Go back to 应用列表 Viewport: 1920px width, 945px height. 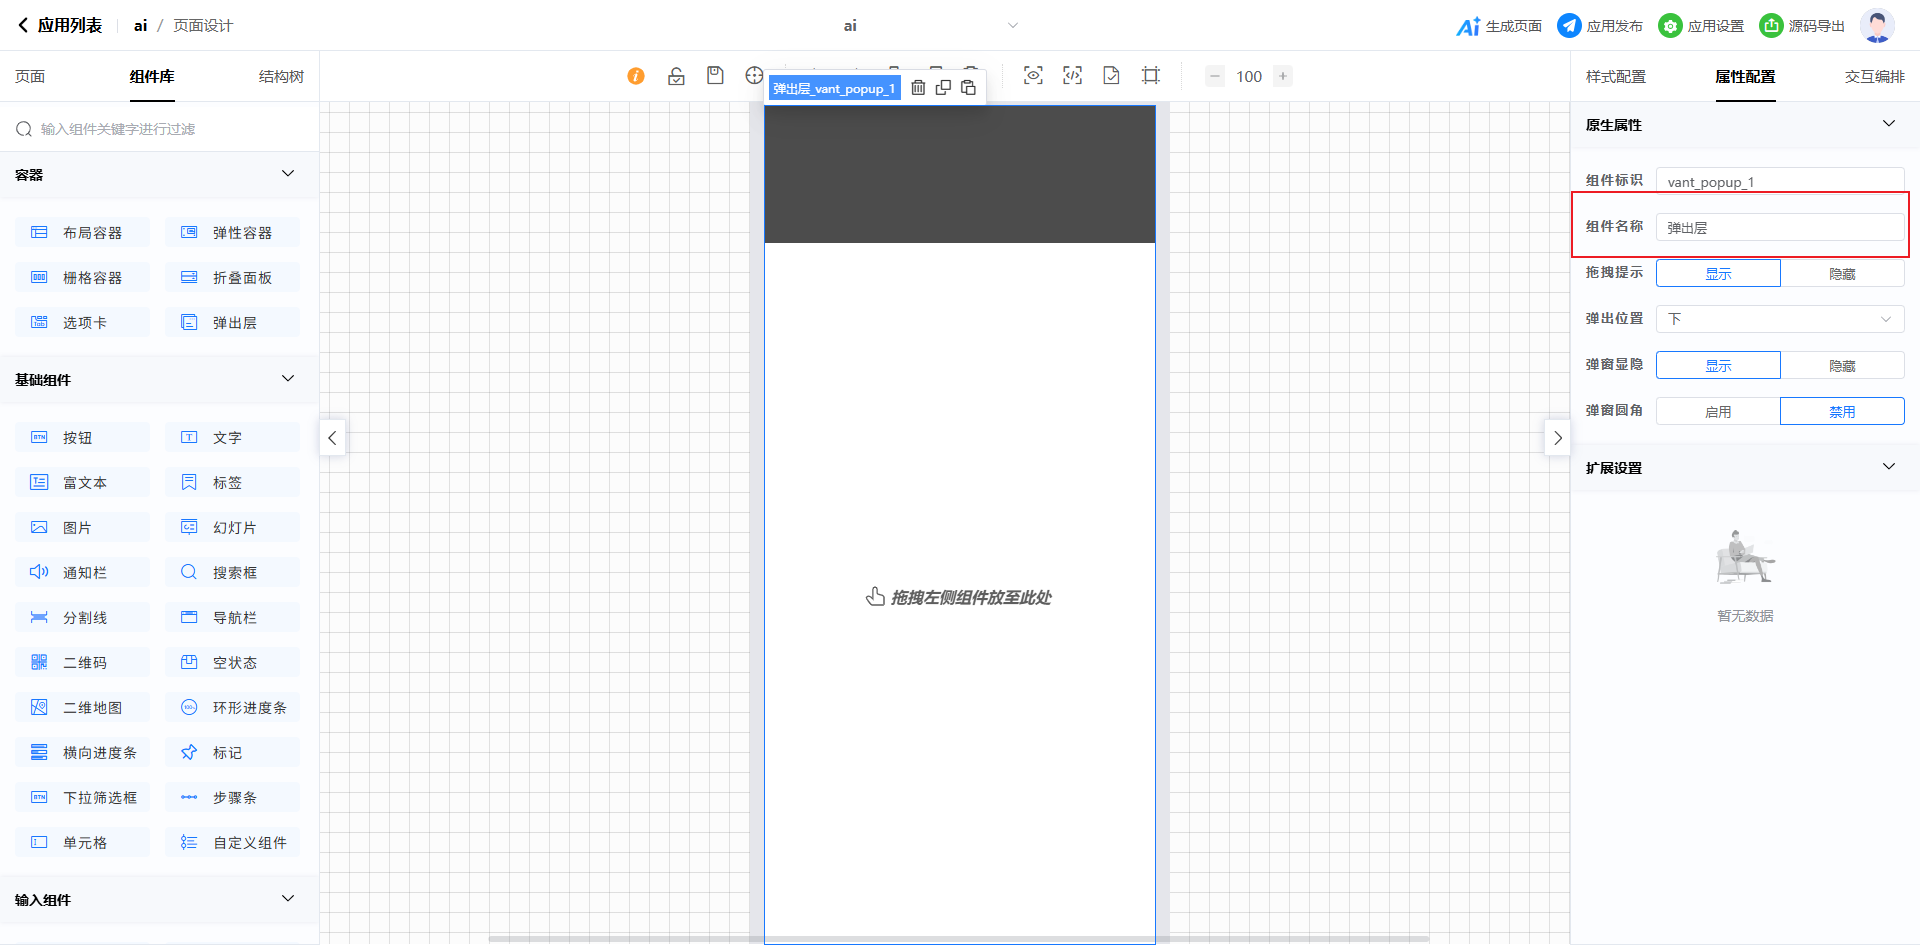point(60,26)
